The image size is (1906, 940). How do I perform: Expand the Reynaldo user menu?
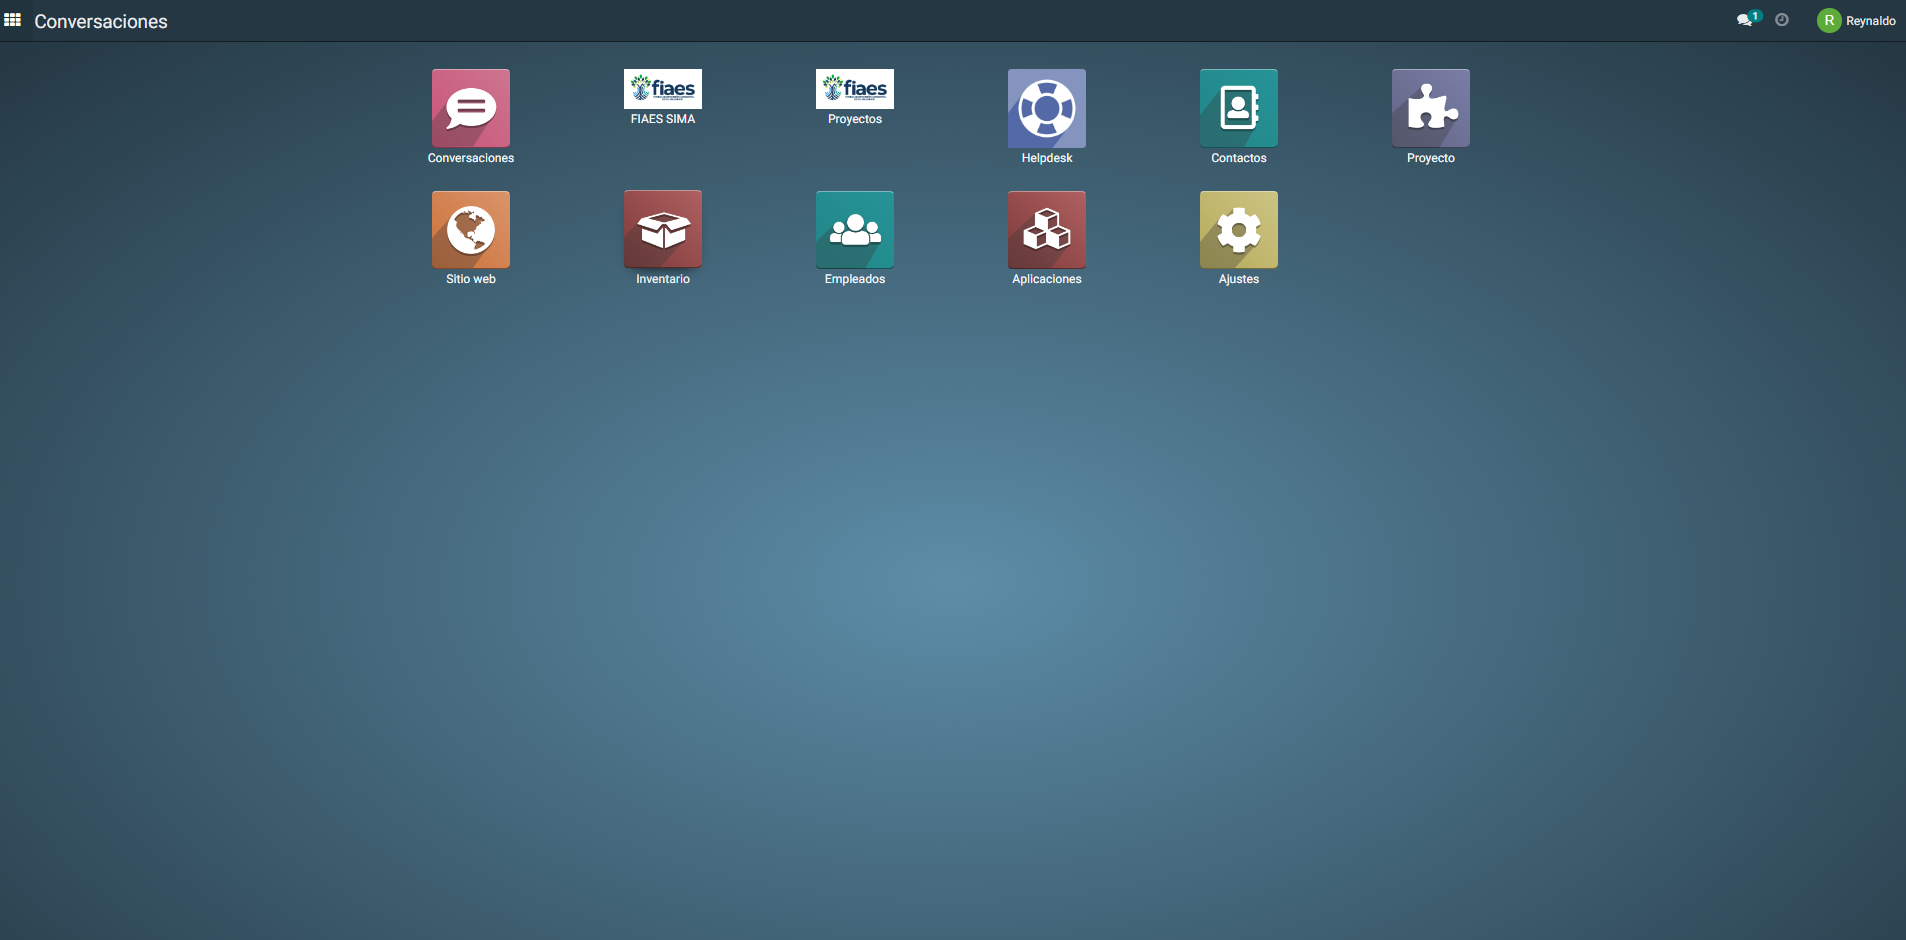(x=1870, y=21)
